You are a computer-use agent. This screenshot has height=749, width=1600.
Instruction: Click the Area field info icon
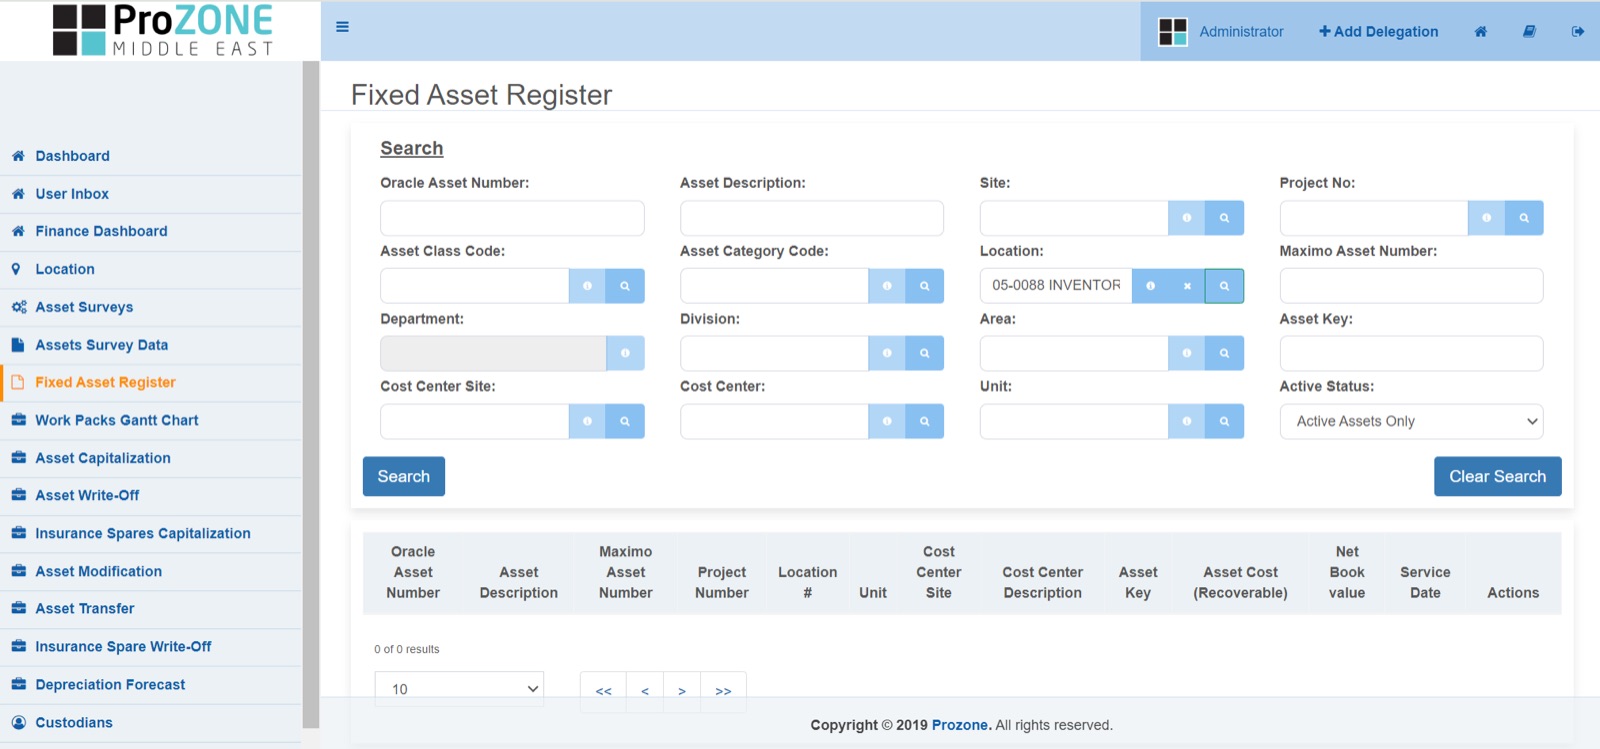pyautogui.click(x=1187, y=353)
